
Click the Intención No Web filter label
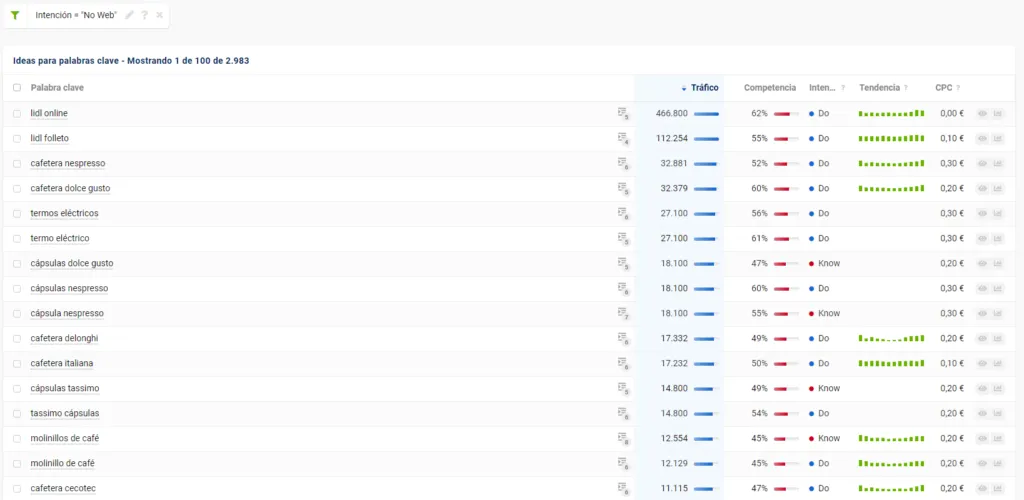76,15
